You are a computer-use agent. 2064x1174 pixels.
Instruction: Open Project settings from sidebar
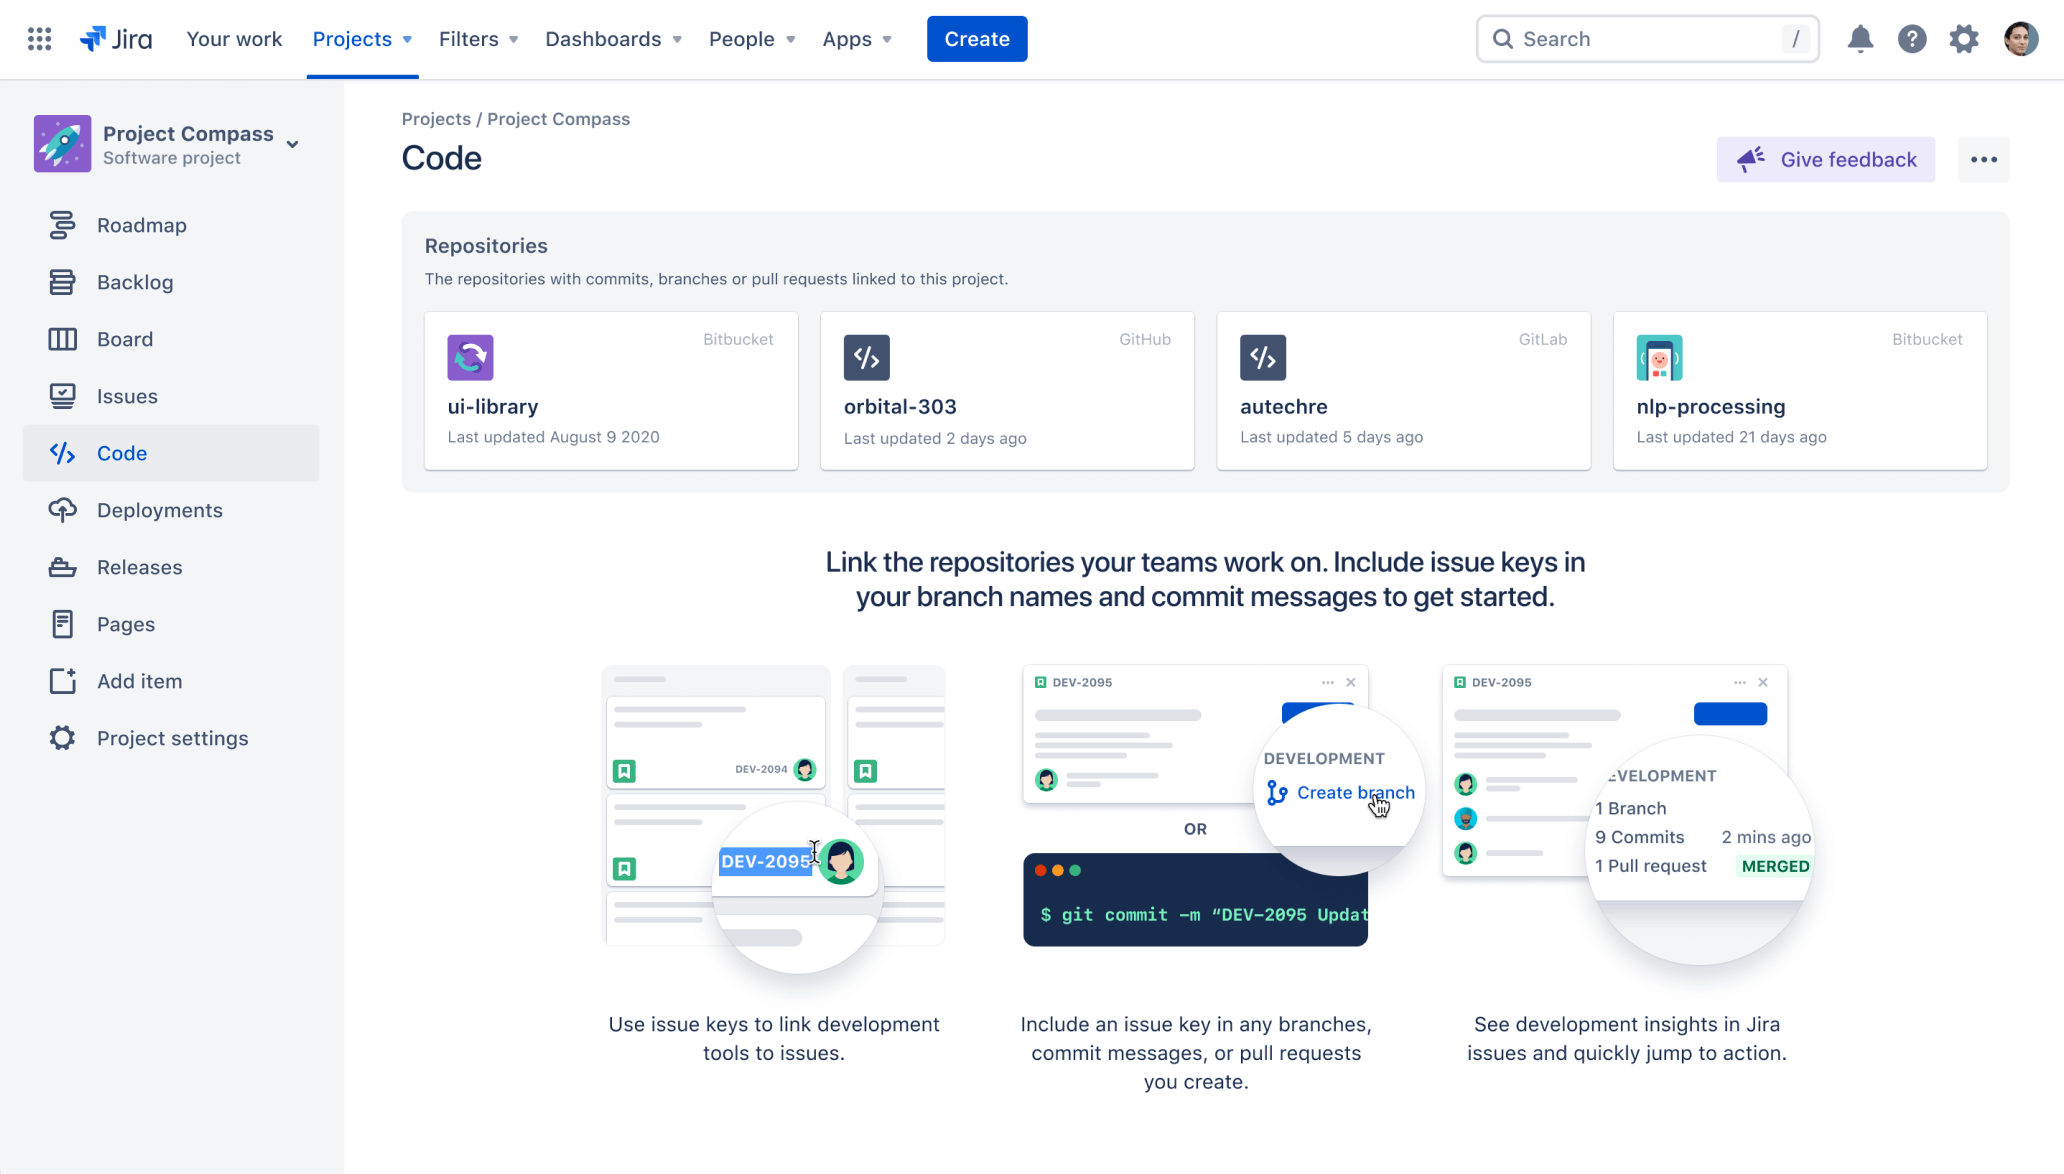point(172,737)
